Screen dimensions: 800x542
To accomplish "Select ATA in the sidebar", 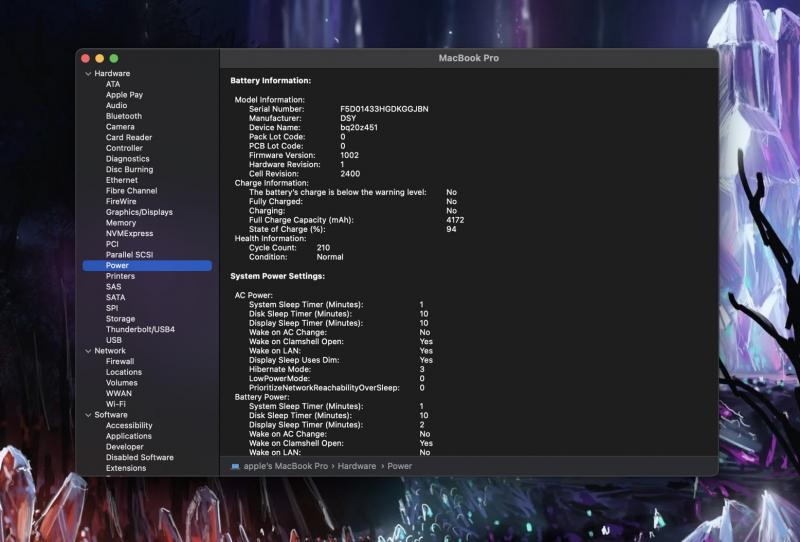I will pos(113,84).
